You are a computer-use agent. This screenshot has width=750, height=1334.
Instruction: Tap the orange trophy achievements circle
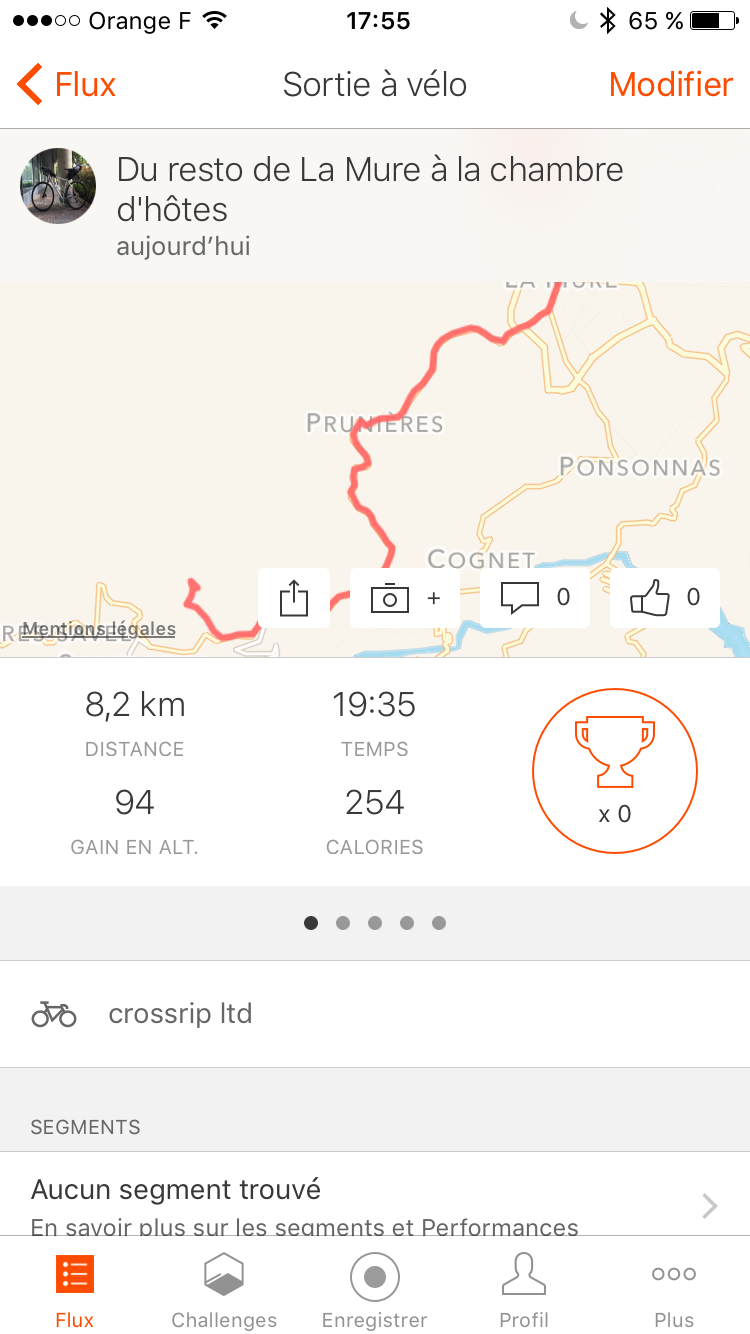pyautogui.click(x=614, y=771)
